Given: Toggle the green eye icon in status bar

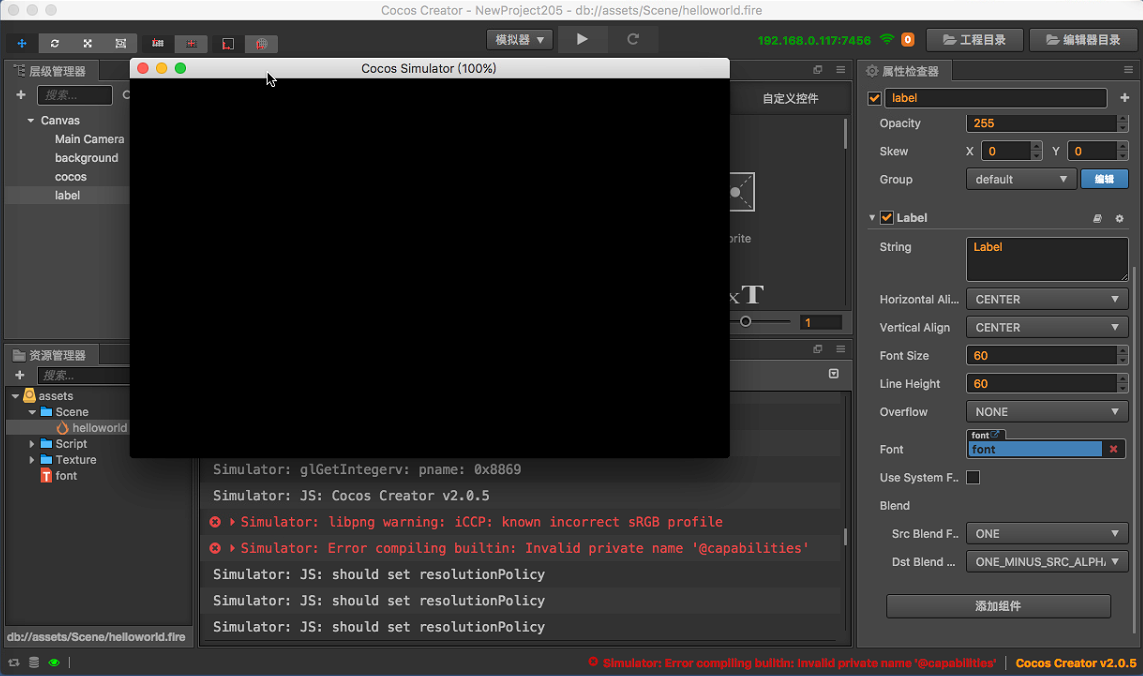Looking at the screenshot, I should tap(54, 662).
